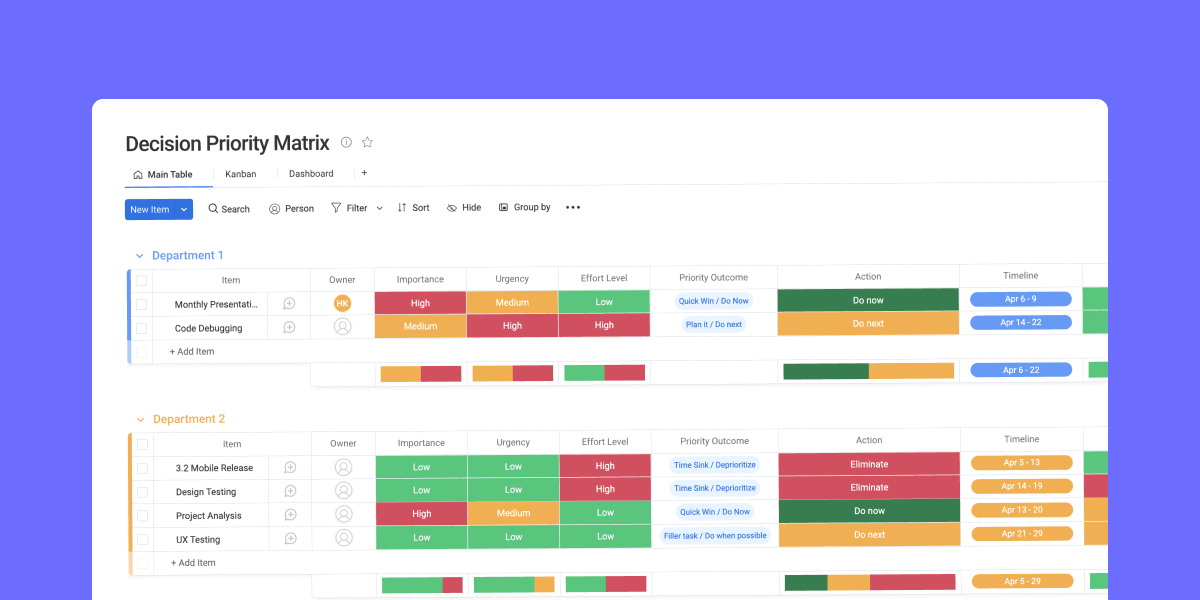Switch to the Main Table view
The width and height of the screenshot is (1200, 600).
click(163, 174)
